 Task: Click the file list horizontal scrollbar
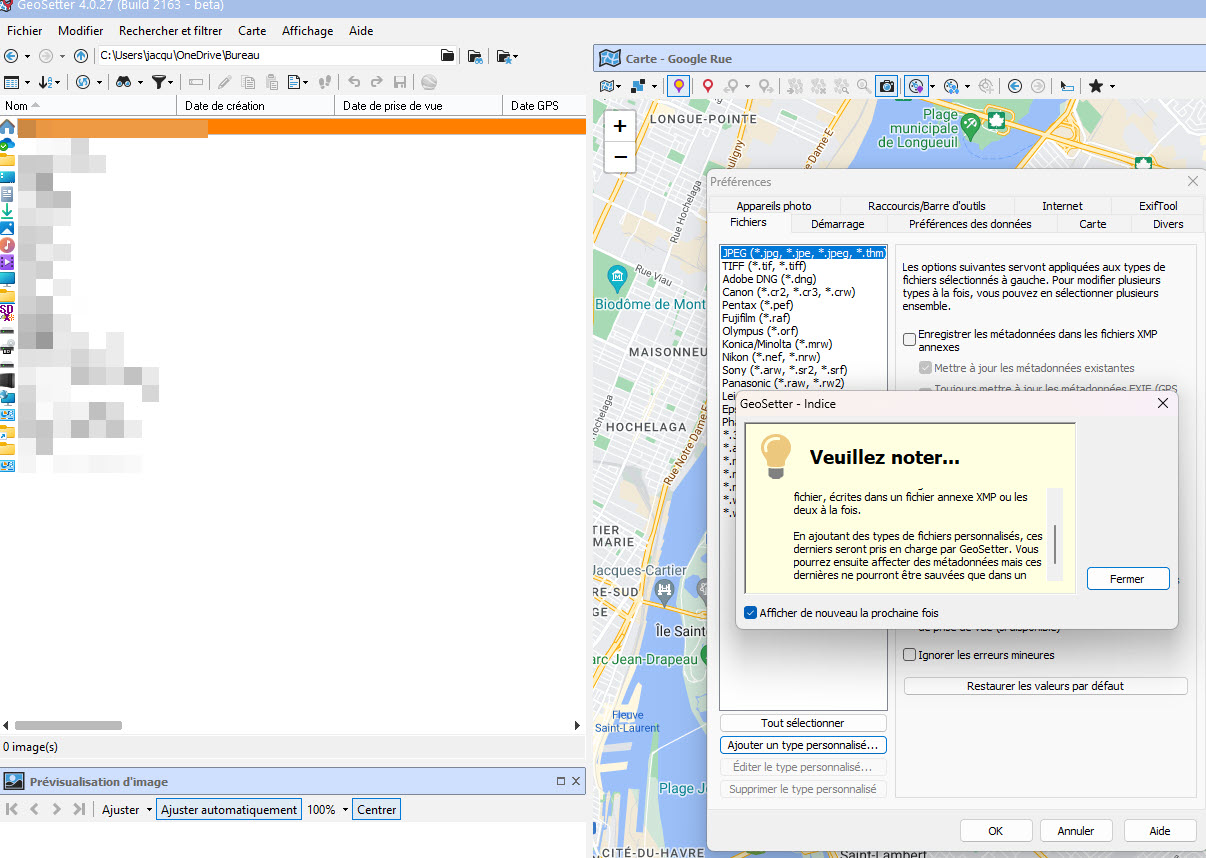68,725
